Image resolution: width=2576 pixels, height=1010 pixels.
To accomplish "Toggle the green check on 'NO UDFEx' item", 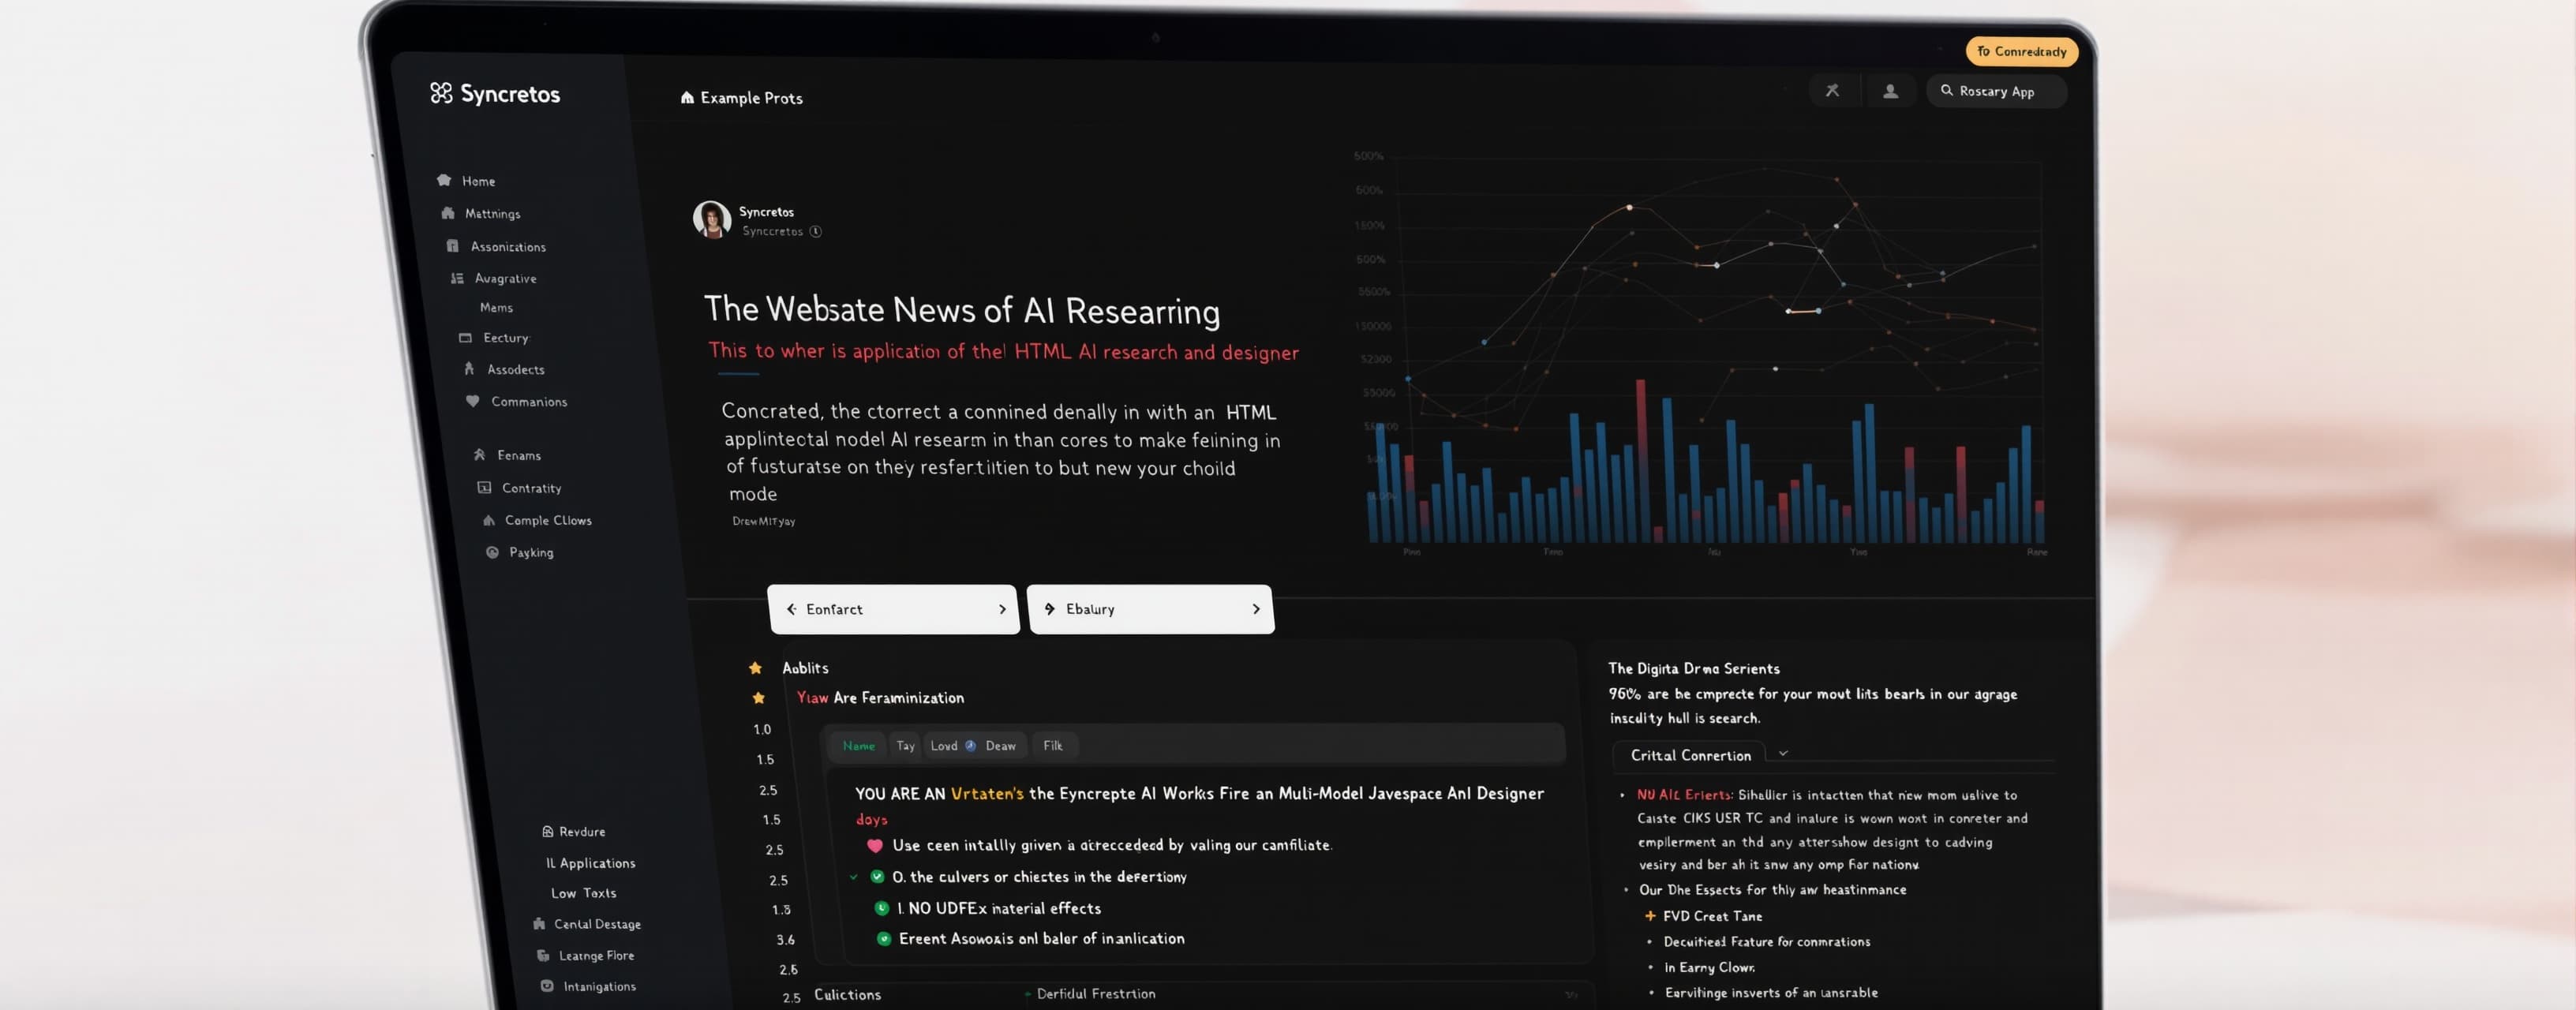I will click(882, 908).
